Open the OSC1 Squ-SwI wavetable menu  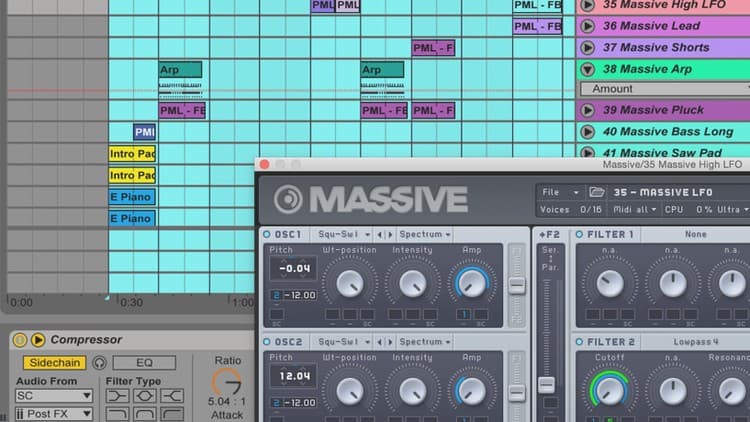click(343, 234)
